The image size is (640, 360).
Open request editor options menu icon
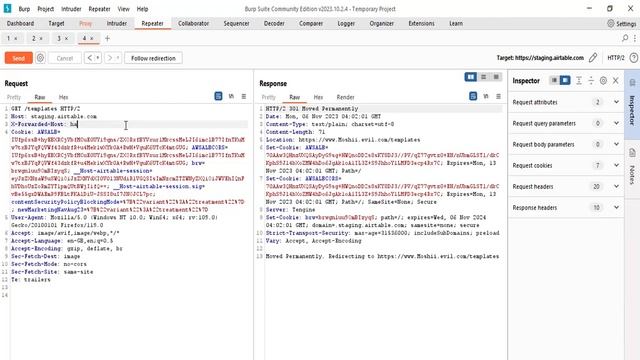coord(244,96)
